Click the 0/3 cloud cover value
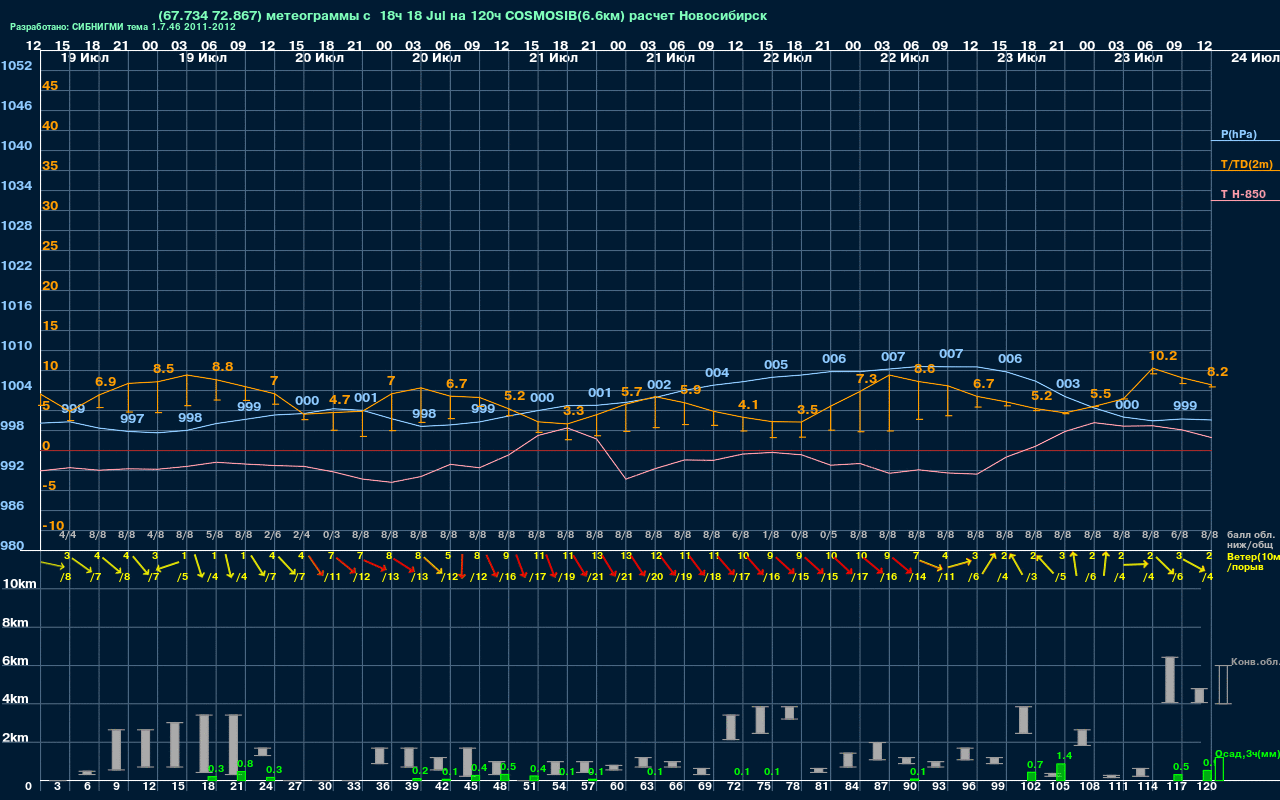 331,536
